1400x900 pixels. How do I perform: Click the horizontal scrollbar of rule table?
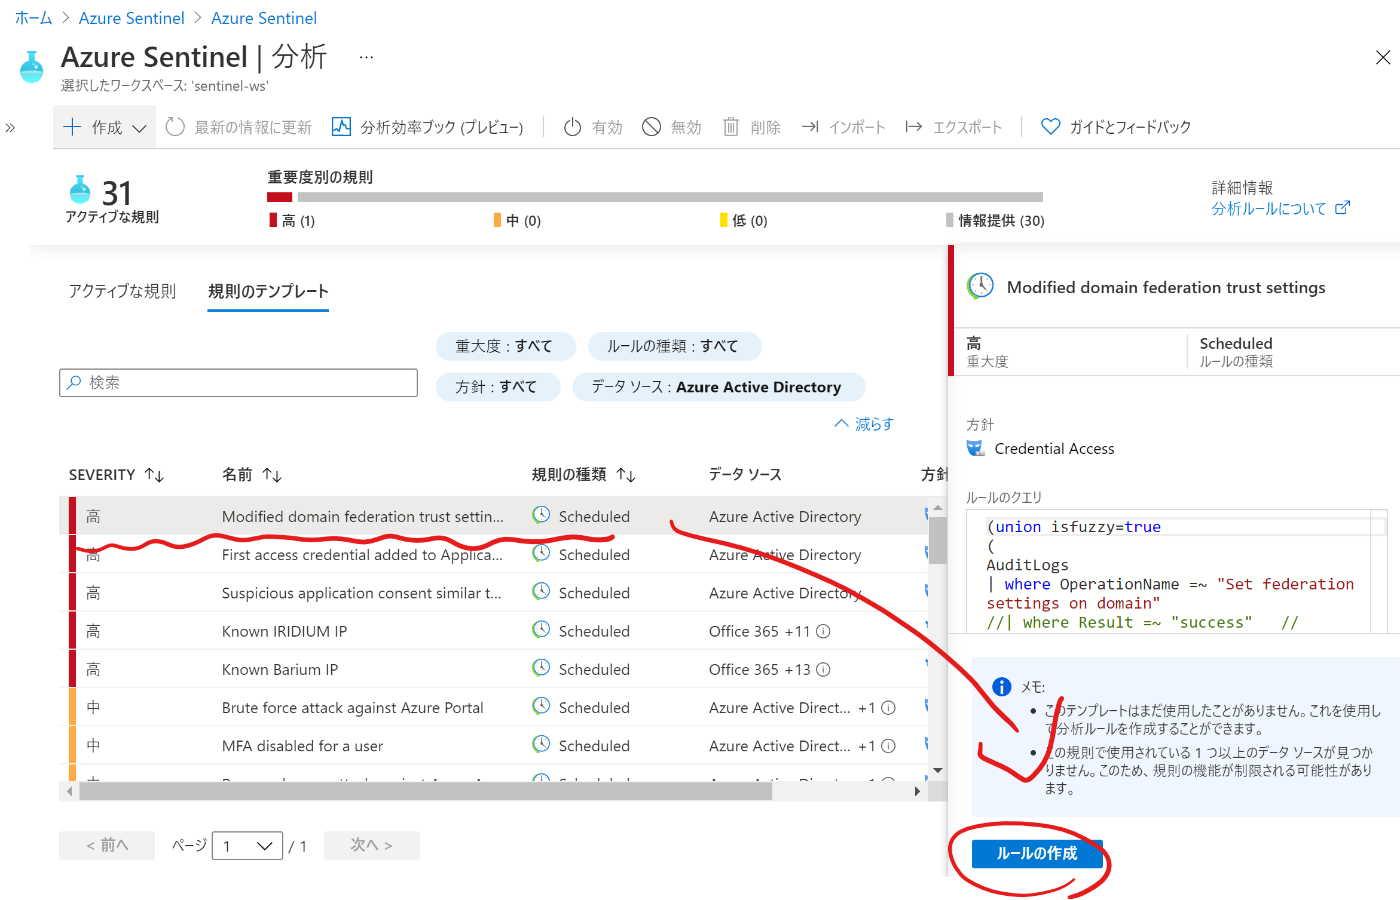point(426,791)
